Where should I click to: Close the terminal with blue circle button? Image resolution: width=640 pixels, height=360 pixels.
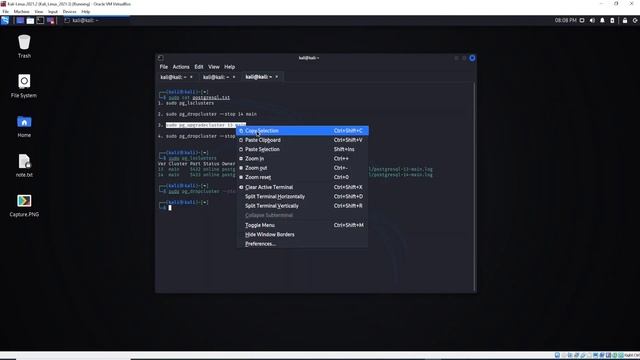(472, 58)
